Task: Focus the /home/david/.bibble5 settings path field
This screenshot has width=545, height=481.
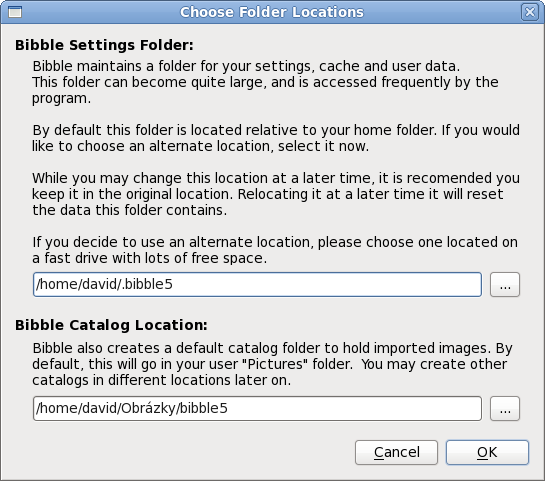Action: (257, 285)
